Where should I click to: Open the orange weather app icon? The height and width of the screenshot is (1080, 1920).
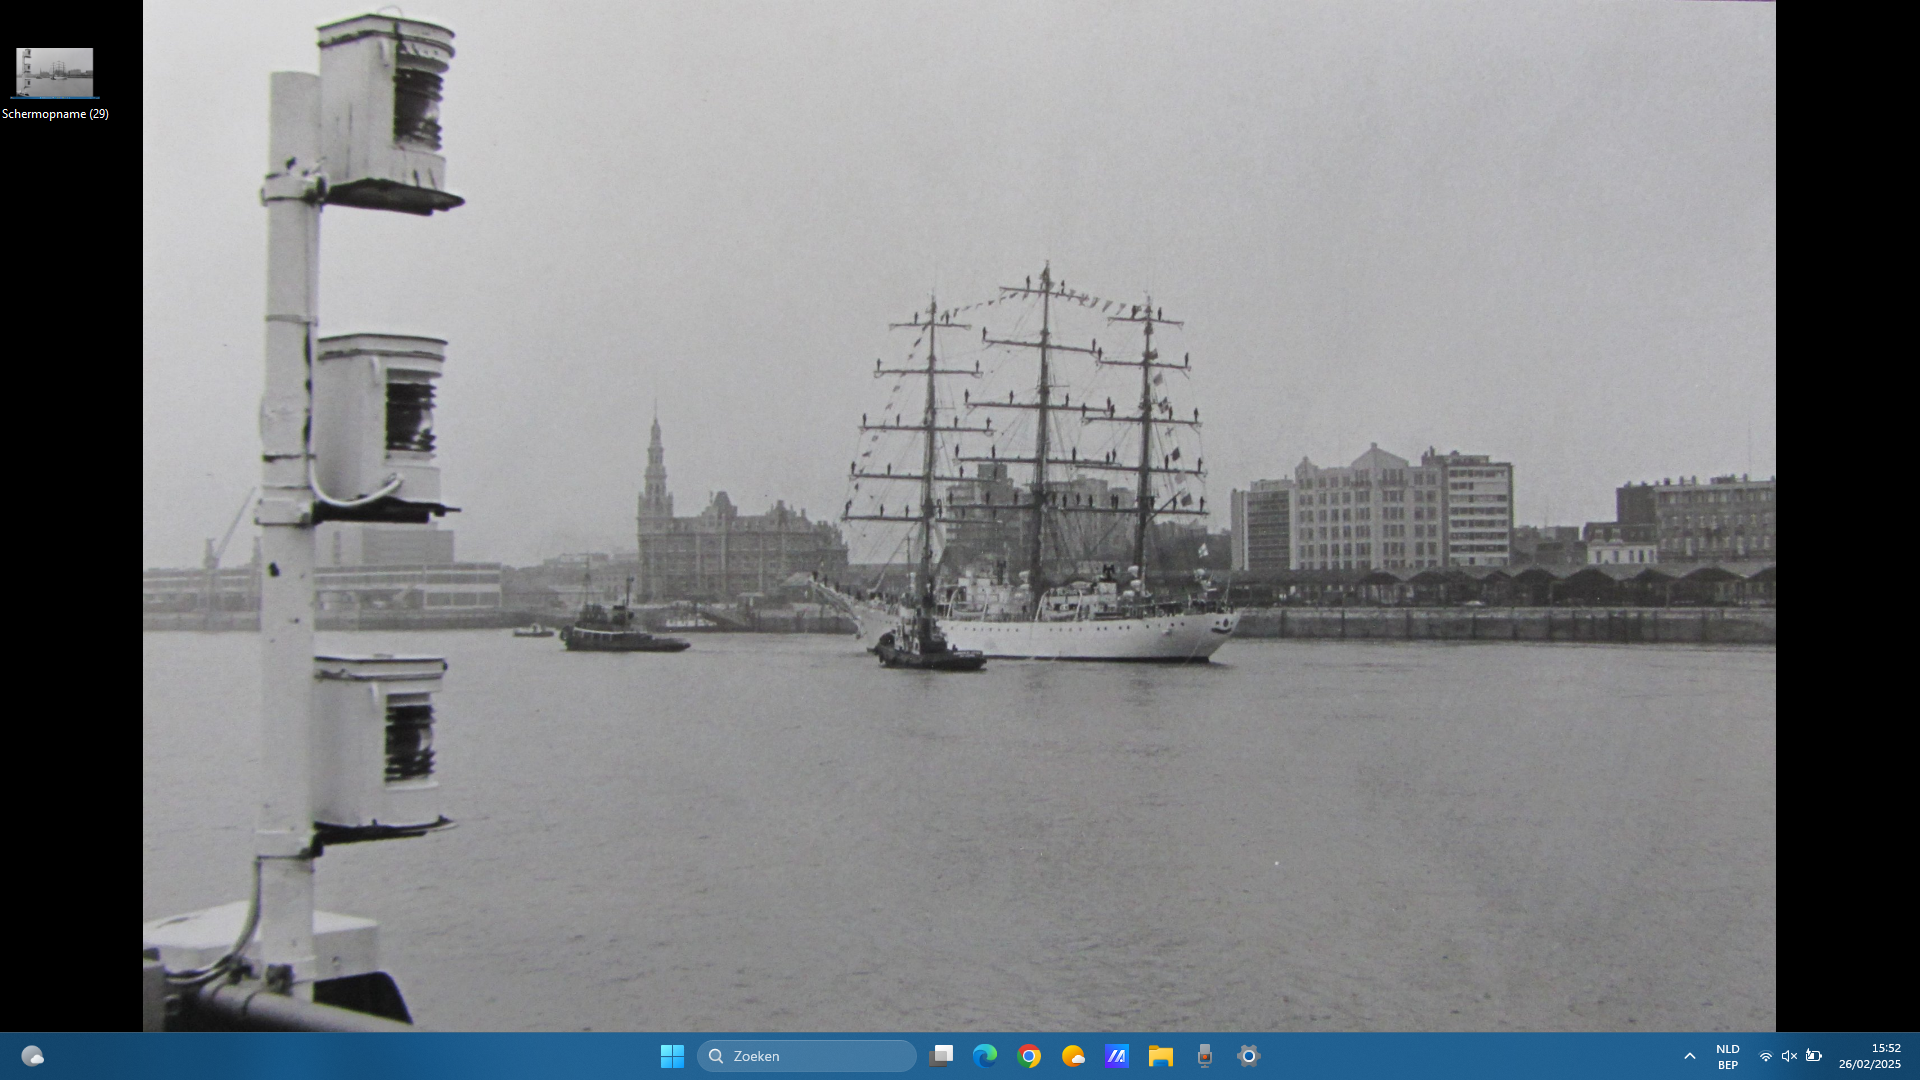pyautogui.click(x=1073, y=1056)
